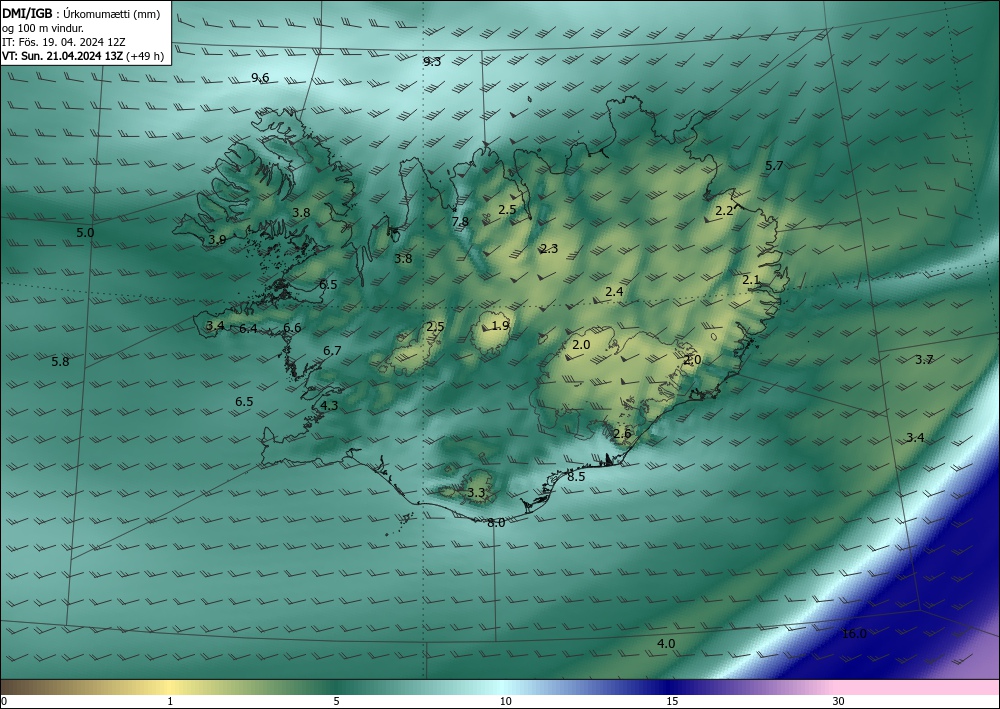Click the 5.7 value label
Screen dimensions: 1000x709
click(774, 166)
